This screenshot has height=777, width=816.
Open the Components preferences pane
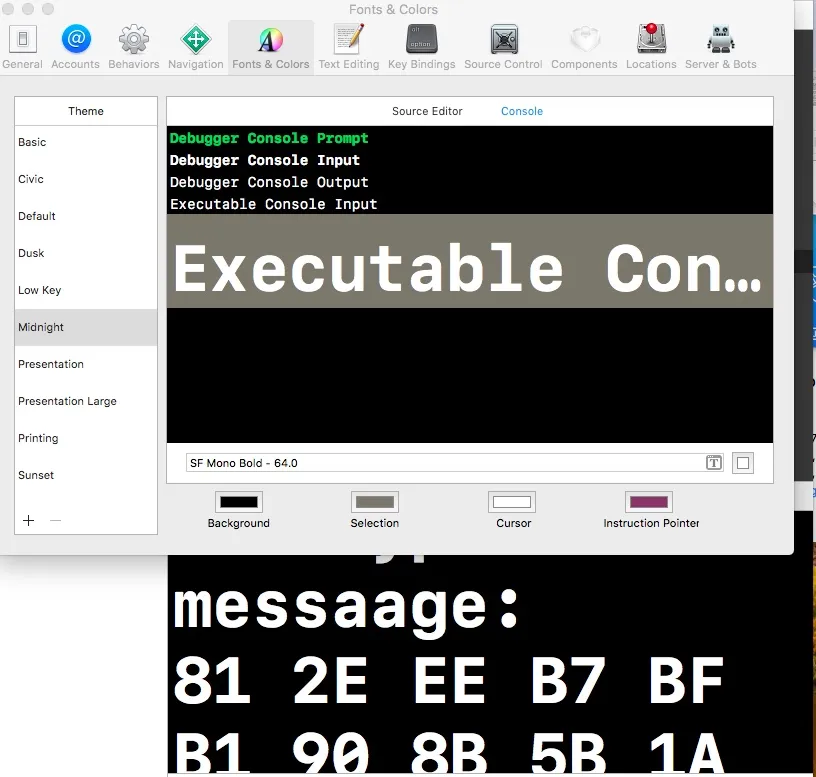click(x=584, y=47)
